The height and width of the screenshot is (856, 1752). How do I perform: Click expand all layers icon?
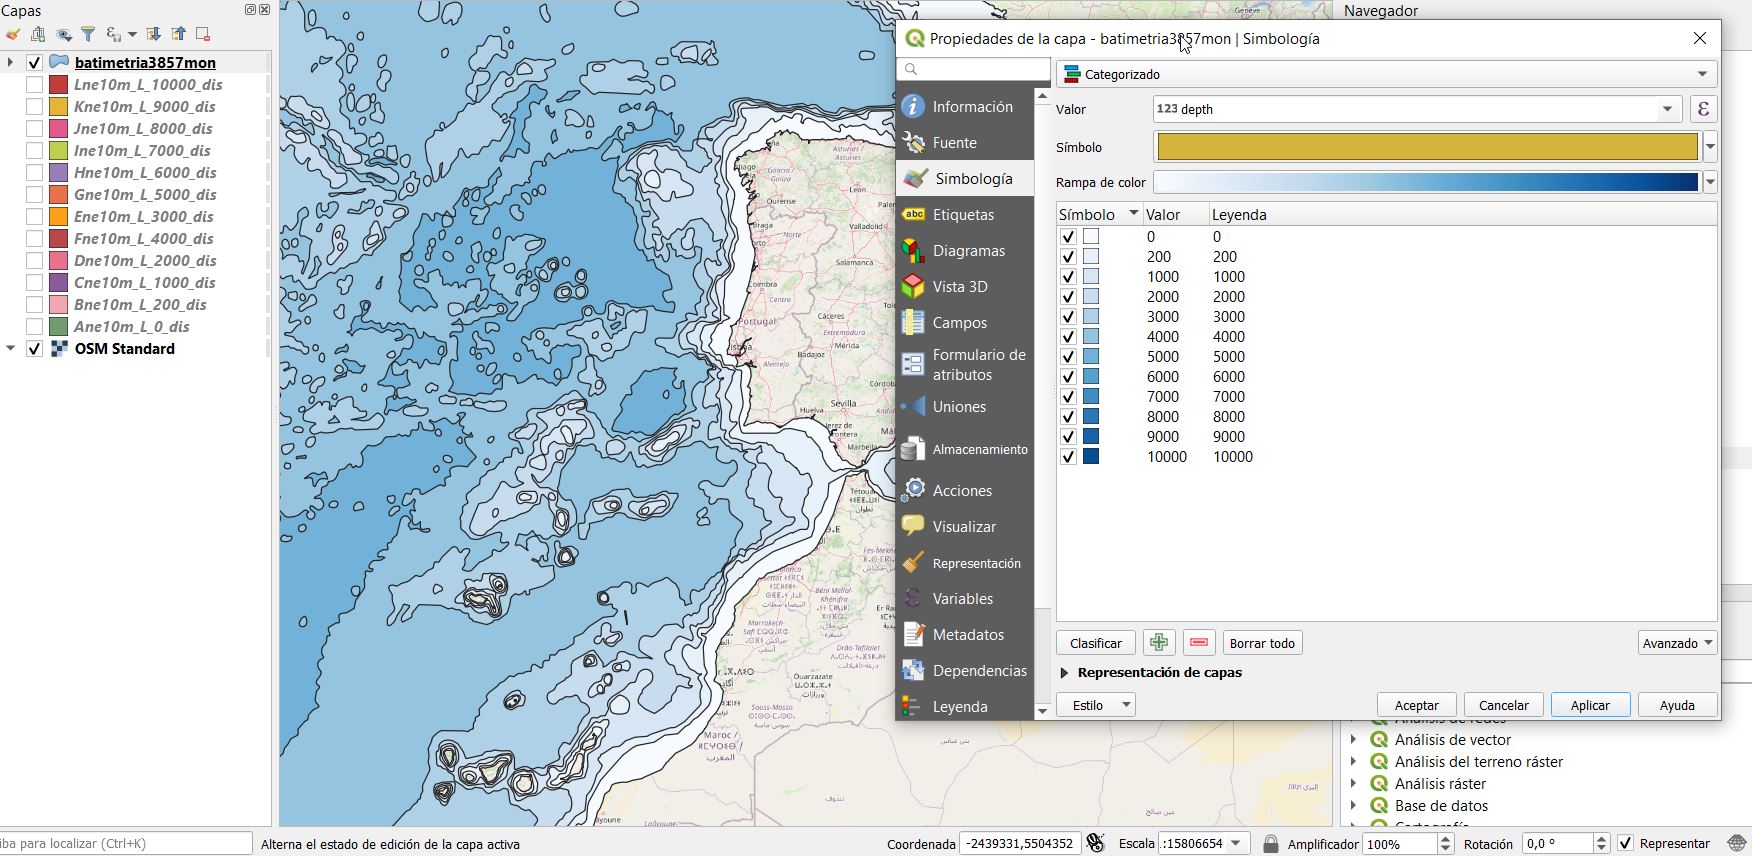coord(153,34)
